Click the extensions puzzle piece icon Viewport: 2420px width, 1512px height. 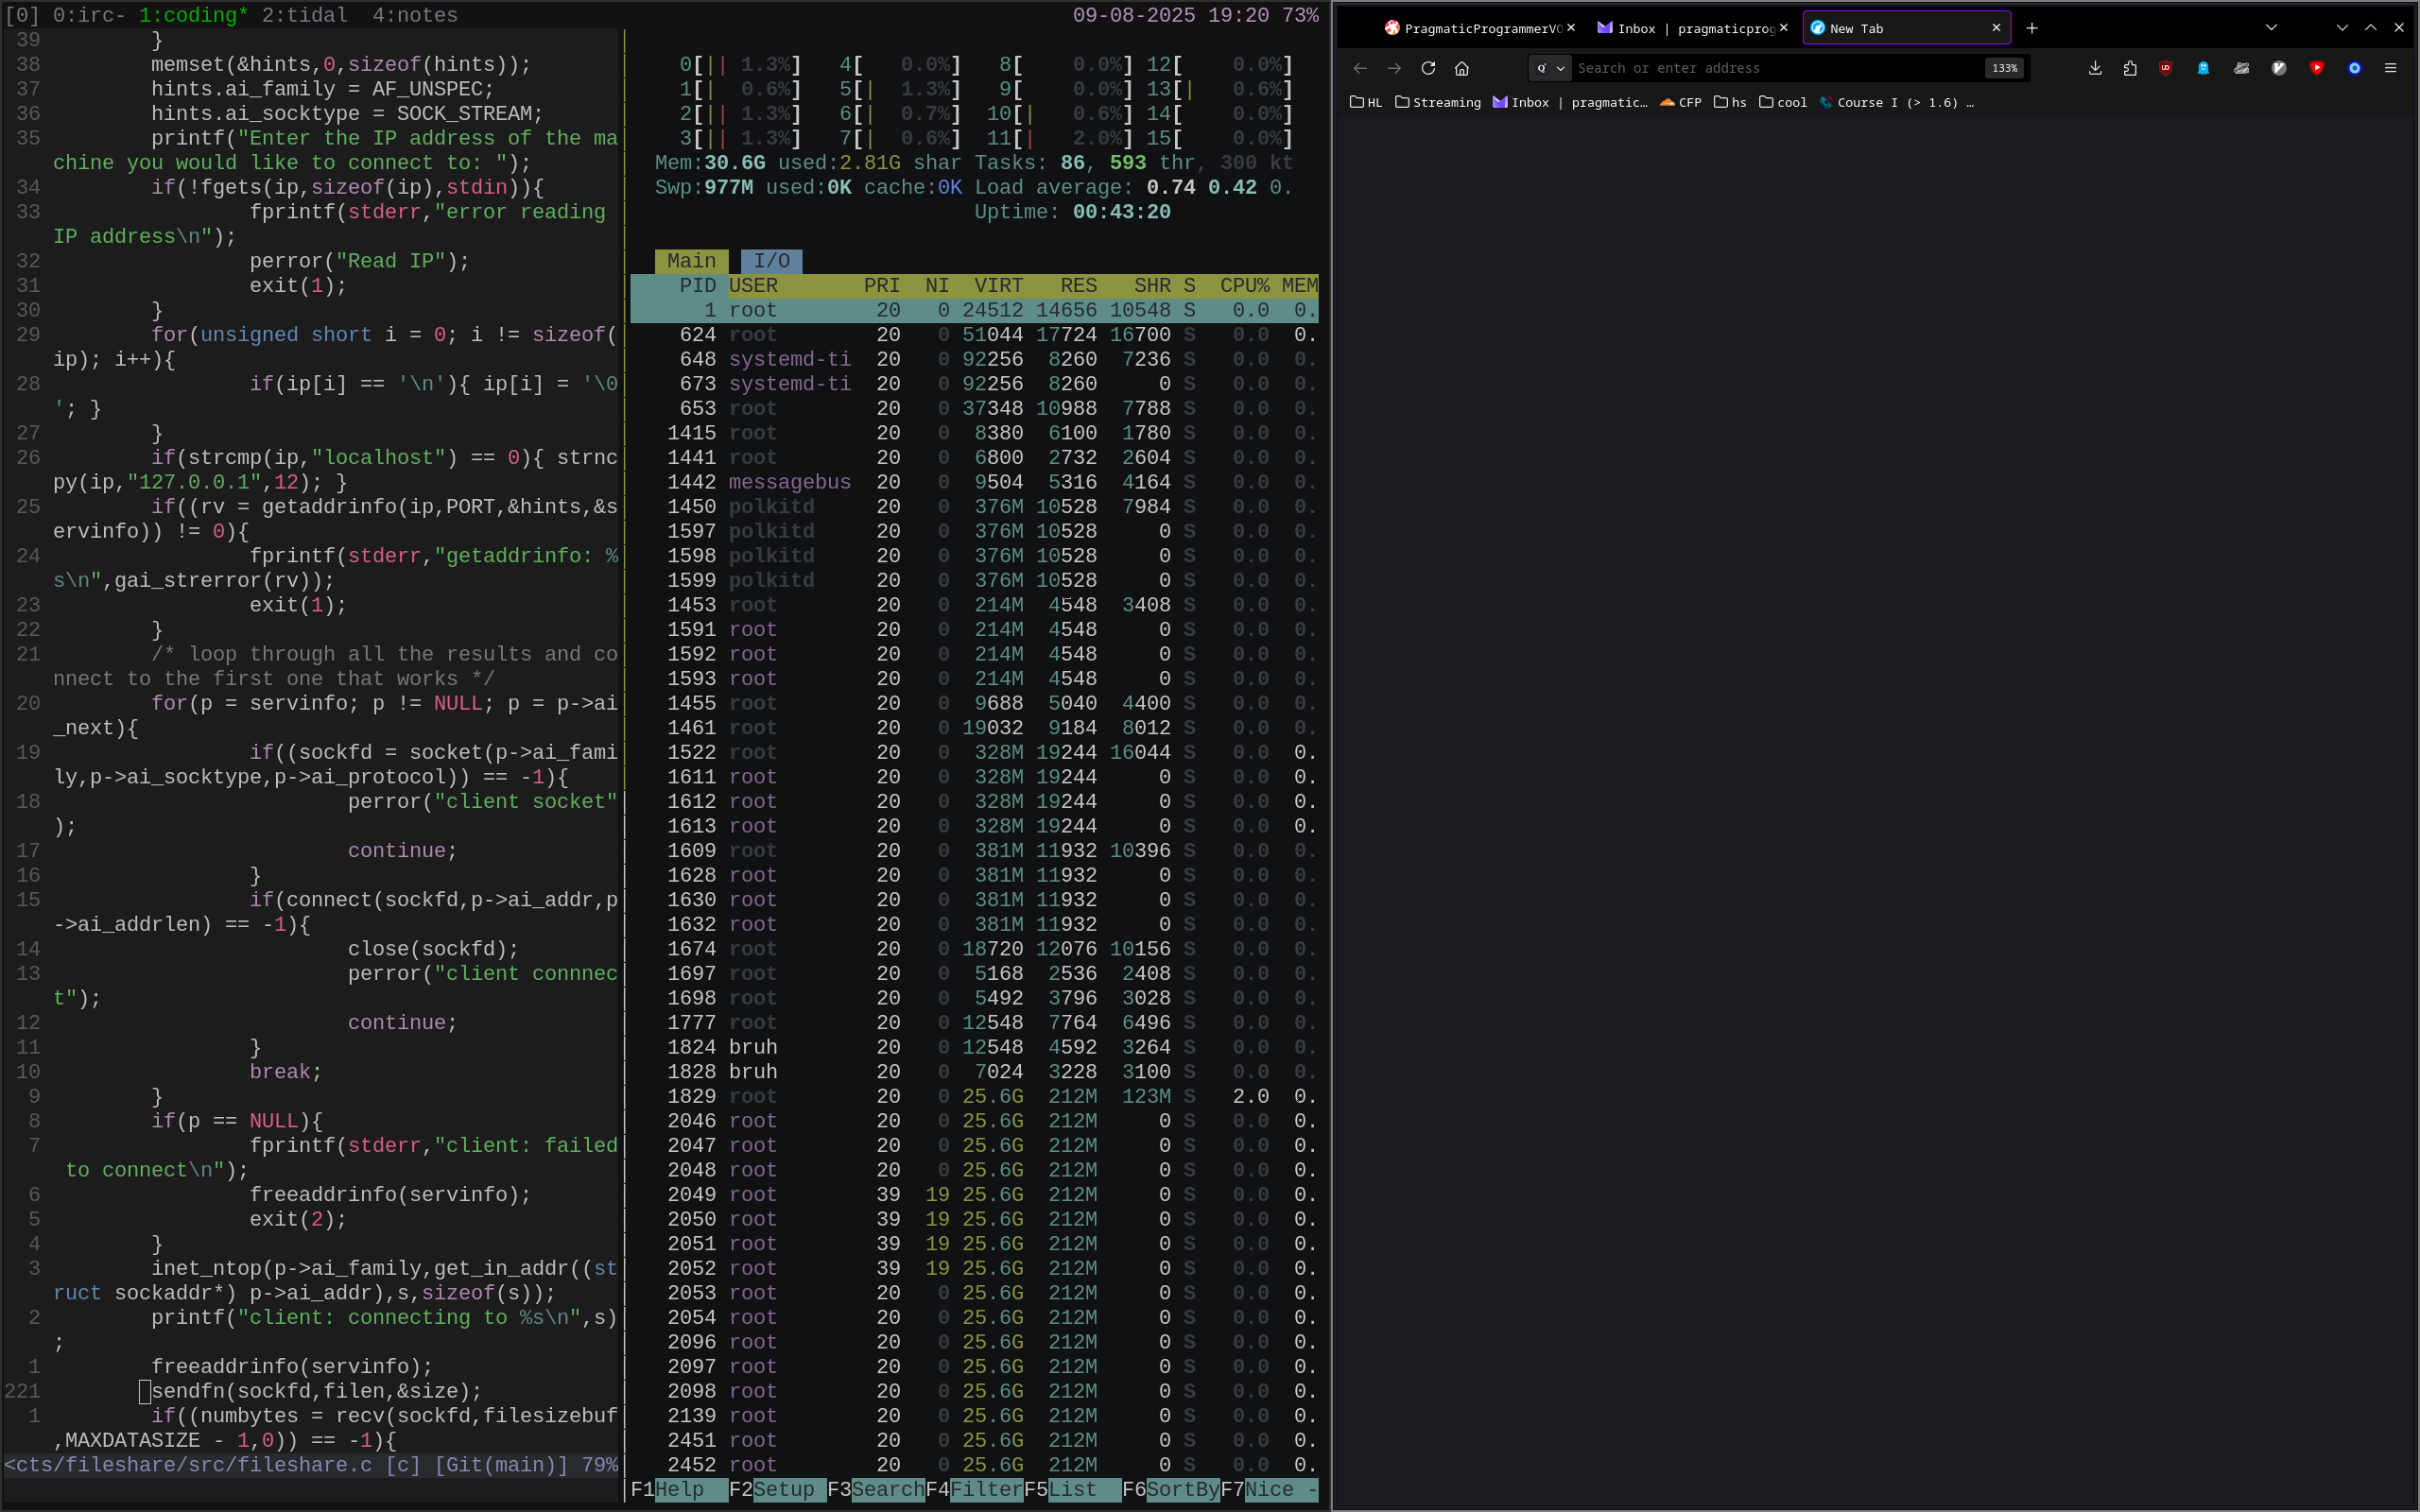[2130, 68]
